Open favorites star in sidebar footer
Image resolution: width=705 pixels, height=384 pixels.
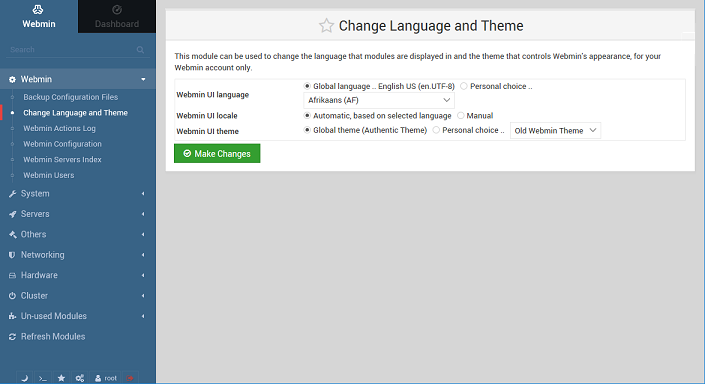[62, 378]
